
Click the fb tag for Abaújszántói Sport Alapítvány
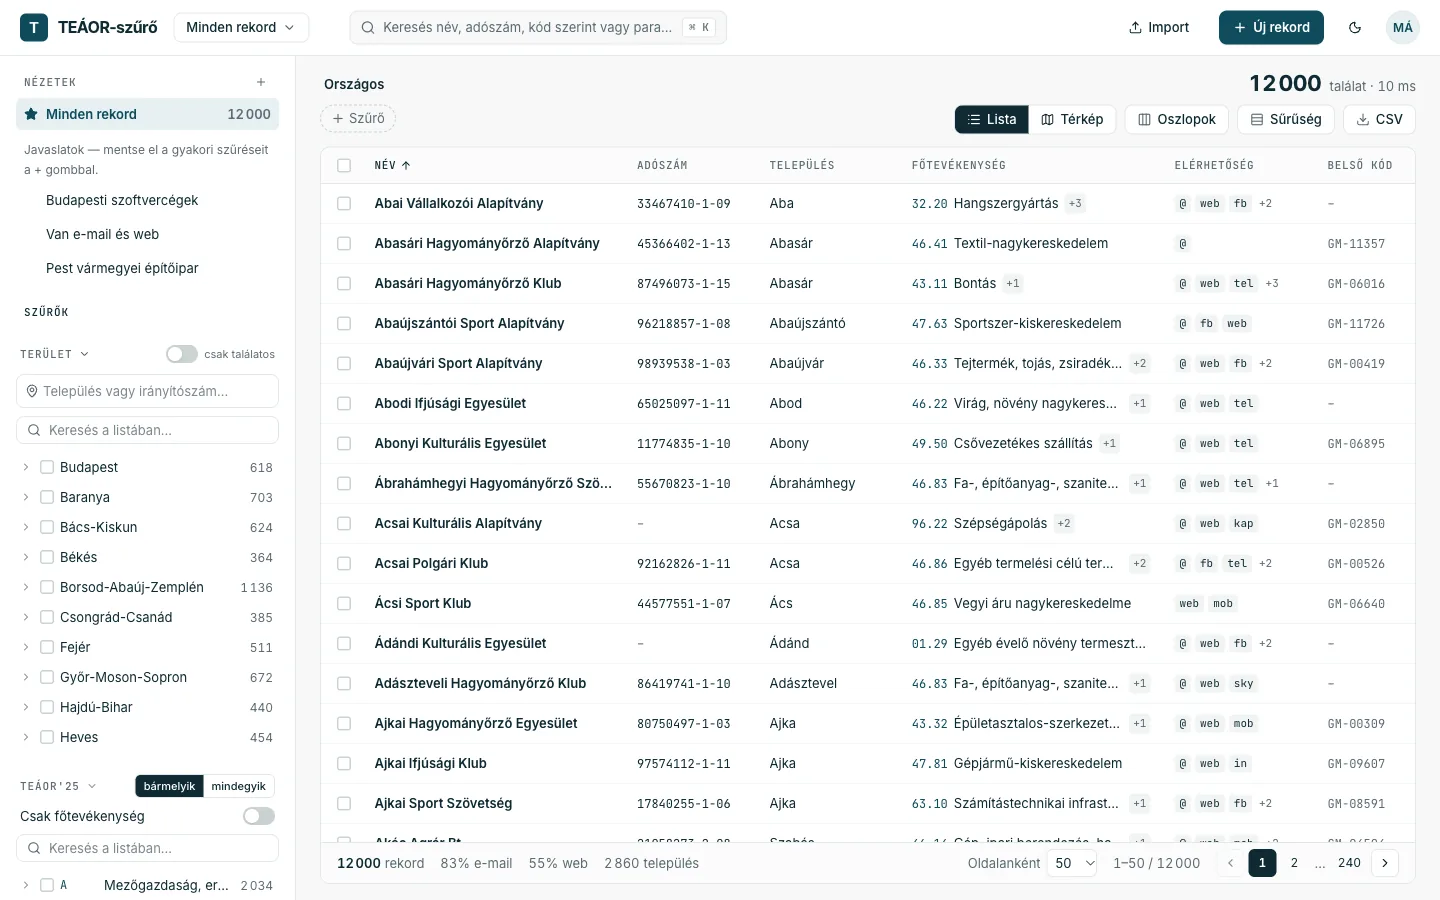point(1207,323)
